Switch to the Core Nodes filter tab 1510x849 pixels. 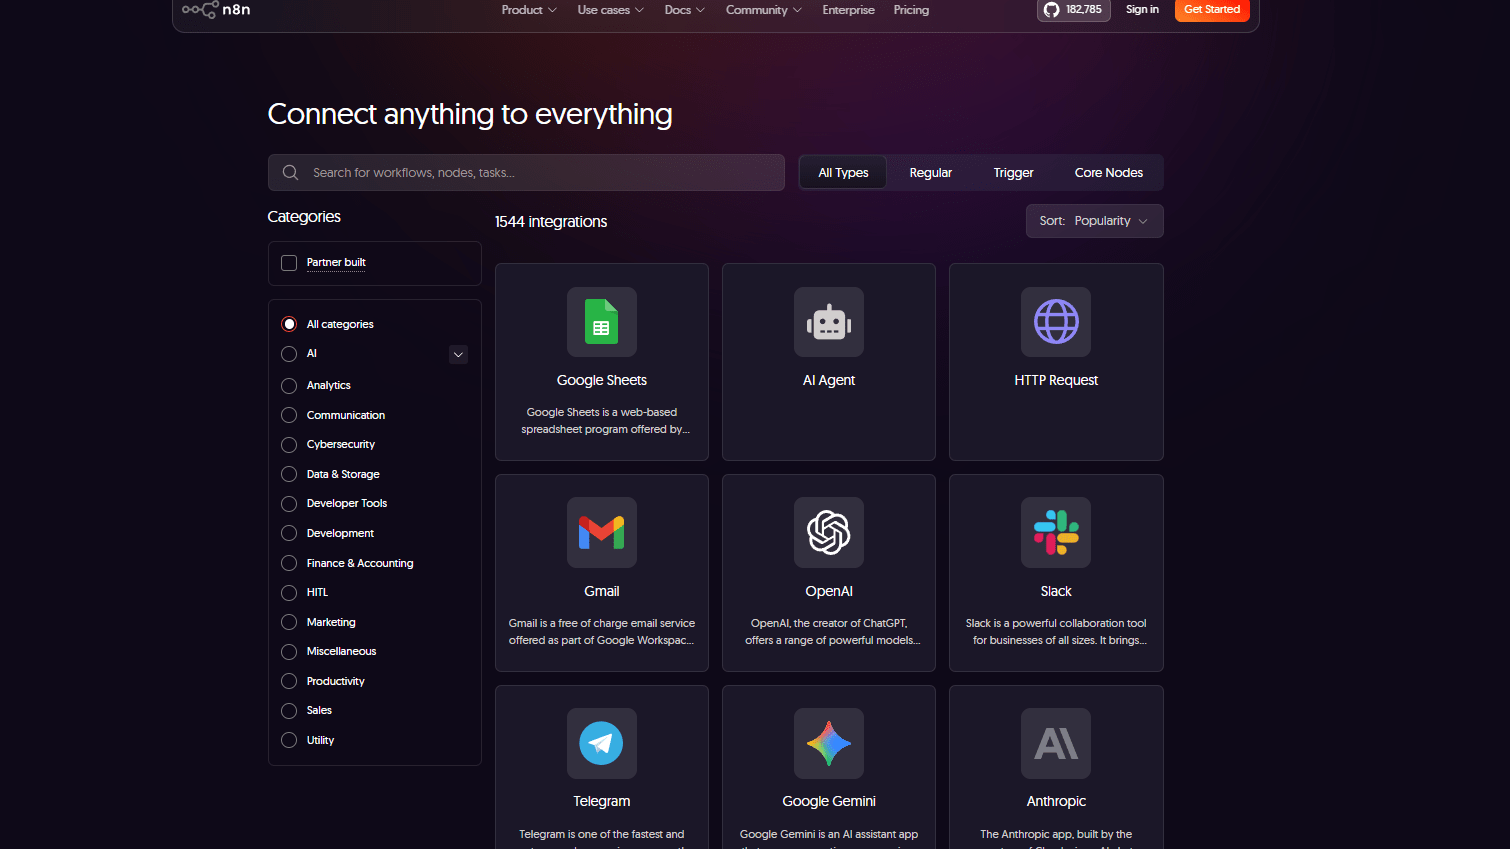tap(1108, 173)
